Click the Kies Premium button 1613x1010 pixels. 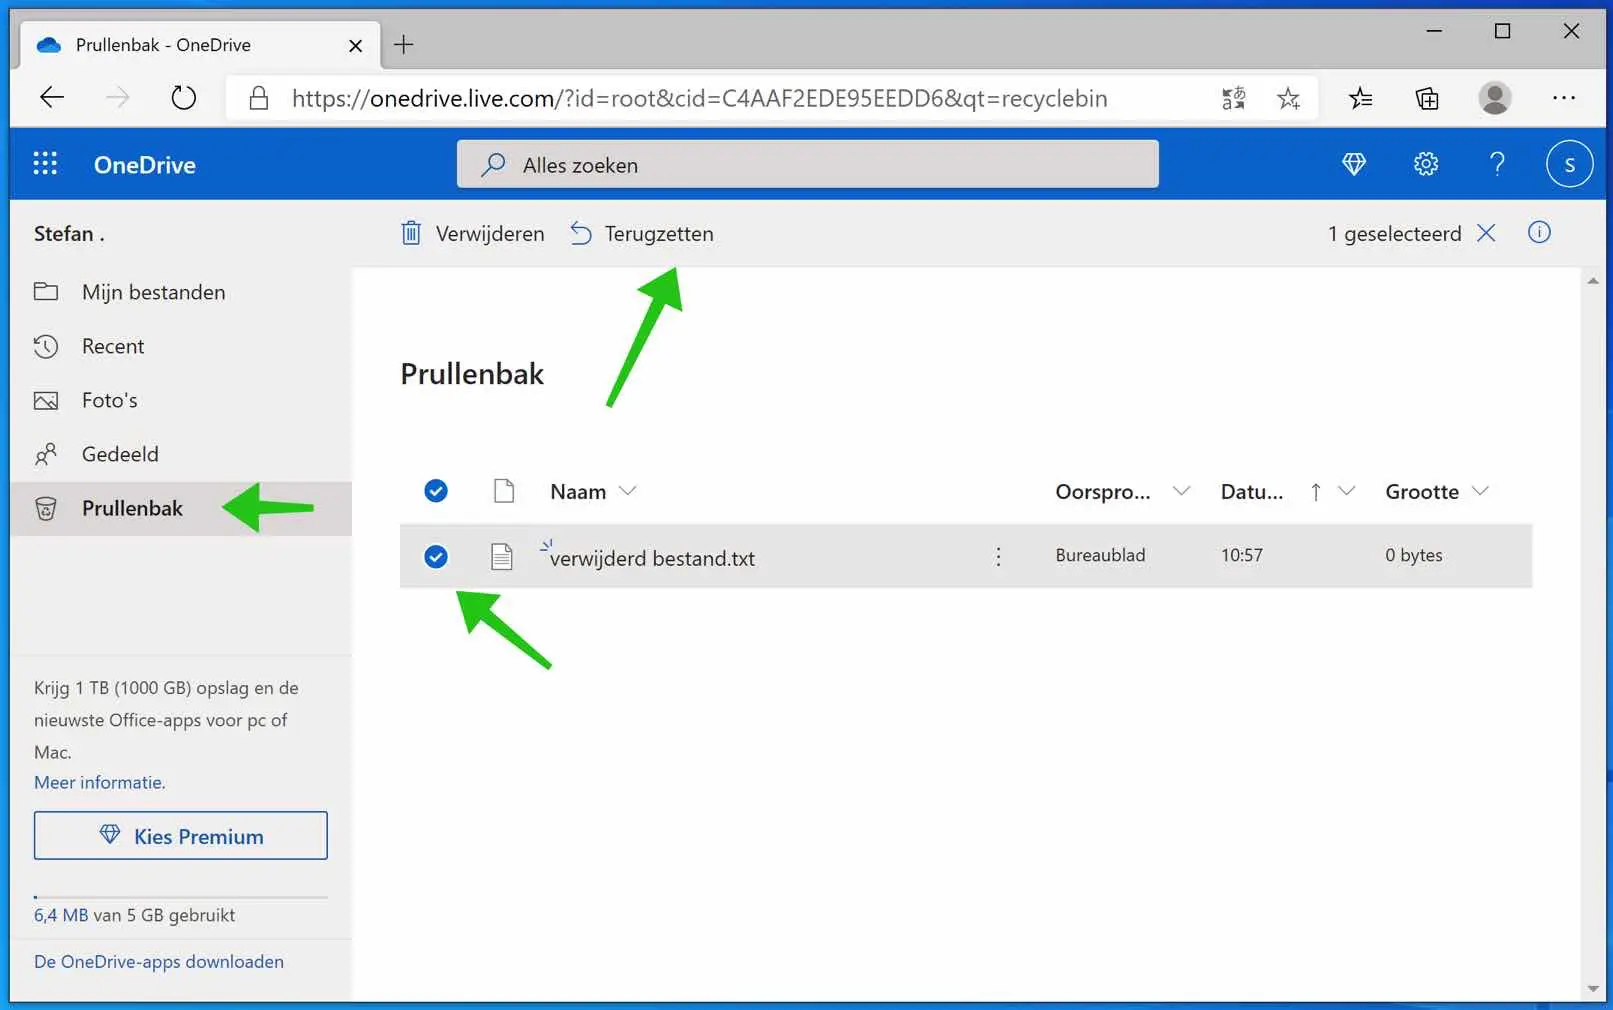coord(181,836)
